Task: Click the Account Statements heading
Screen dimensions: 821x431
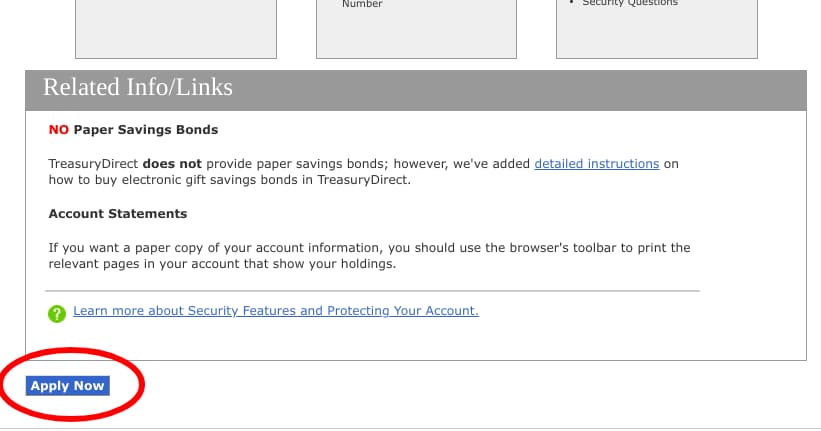Action: tap(118, 214)
